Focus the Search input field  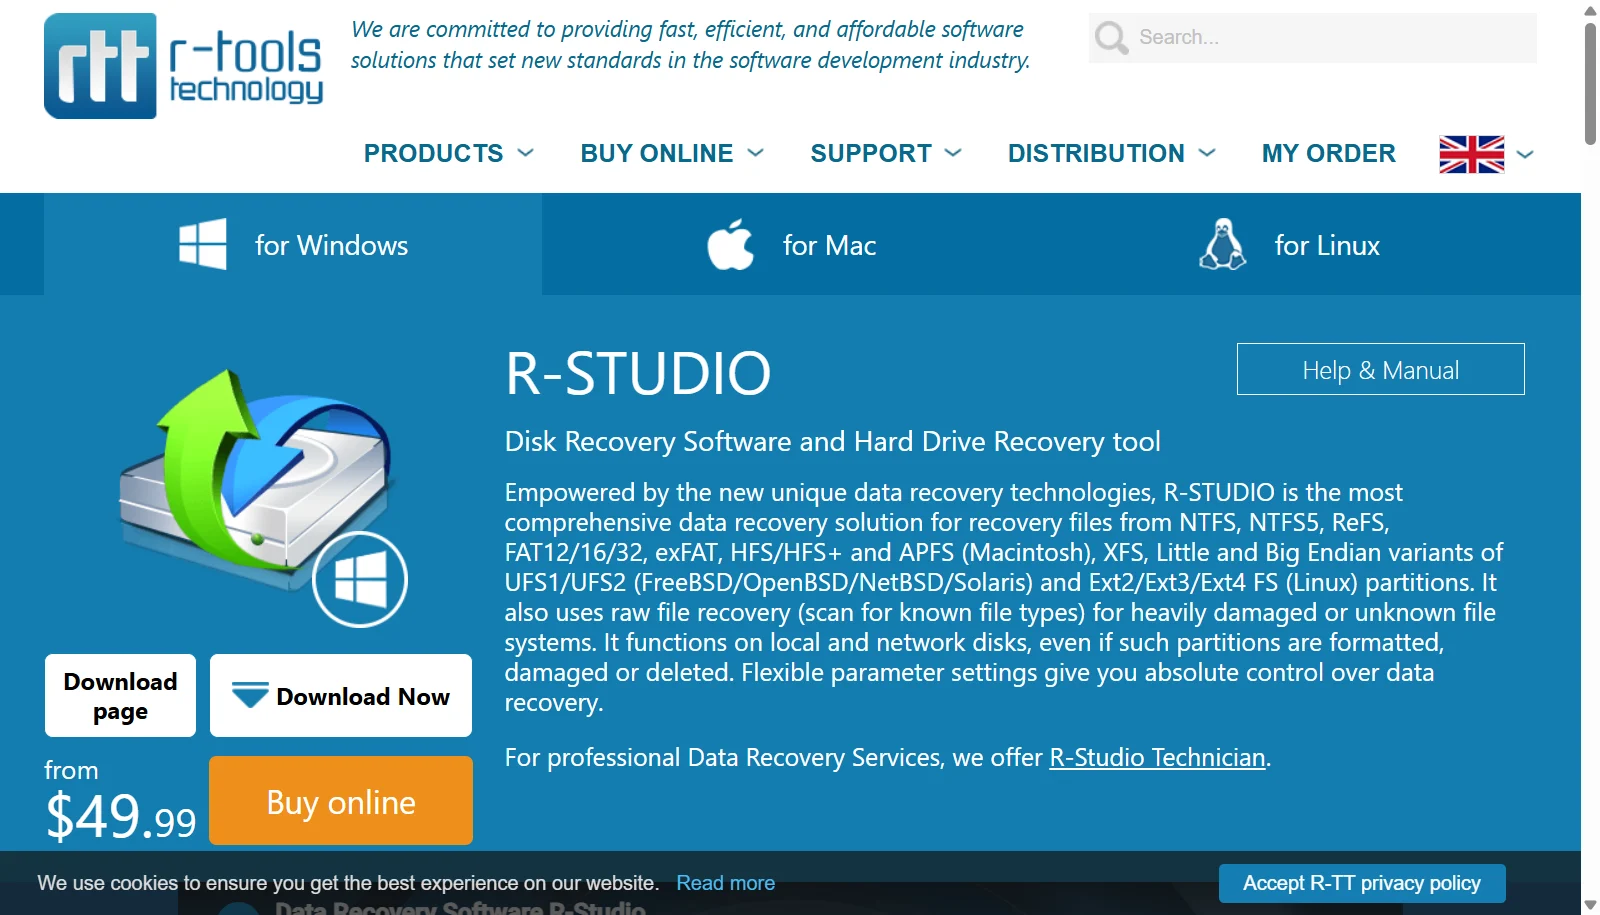1313,38
